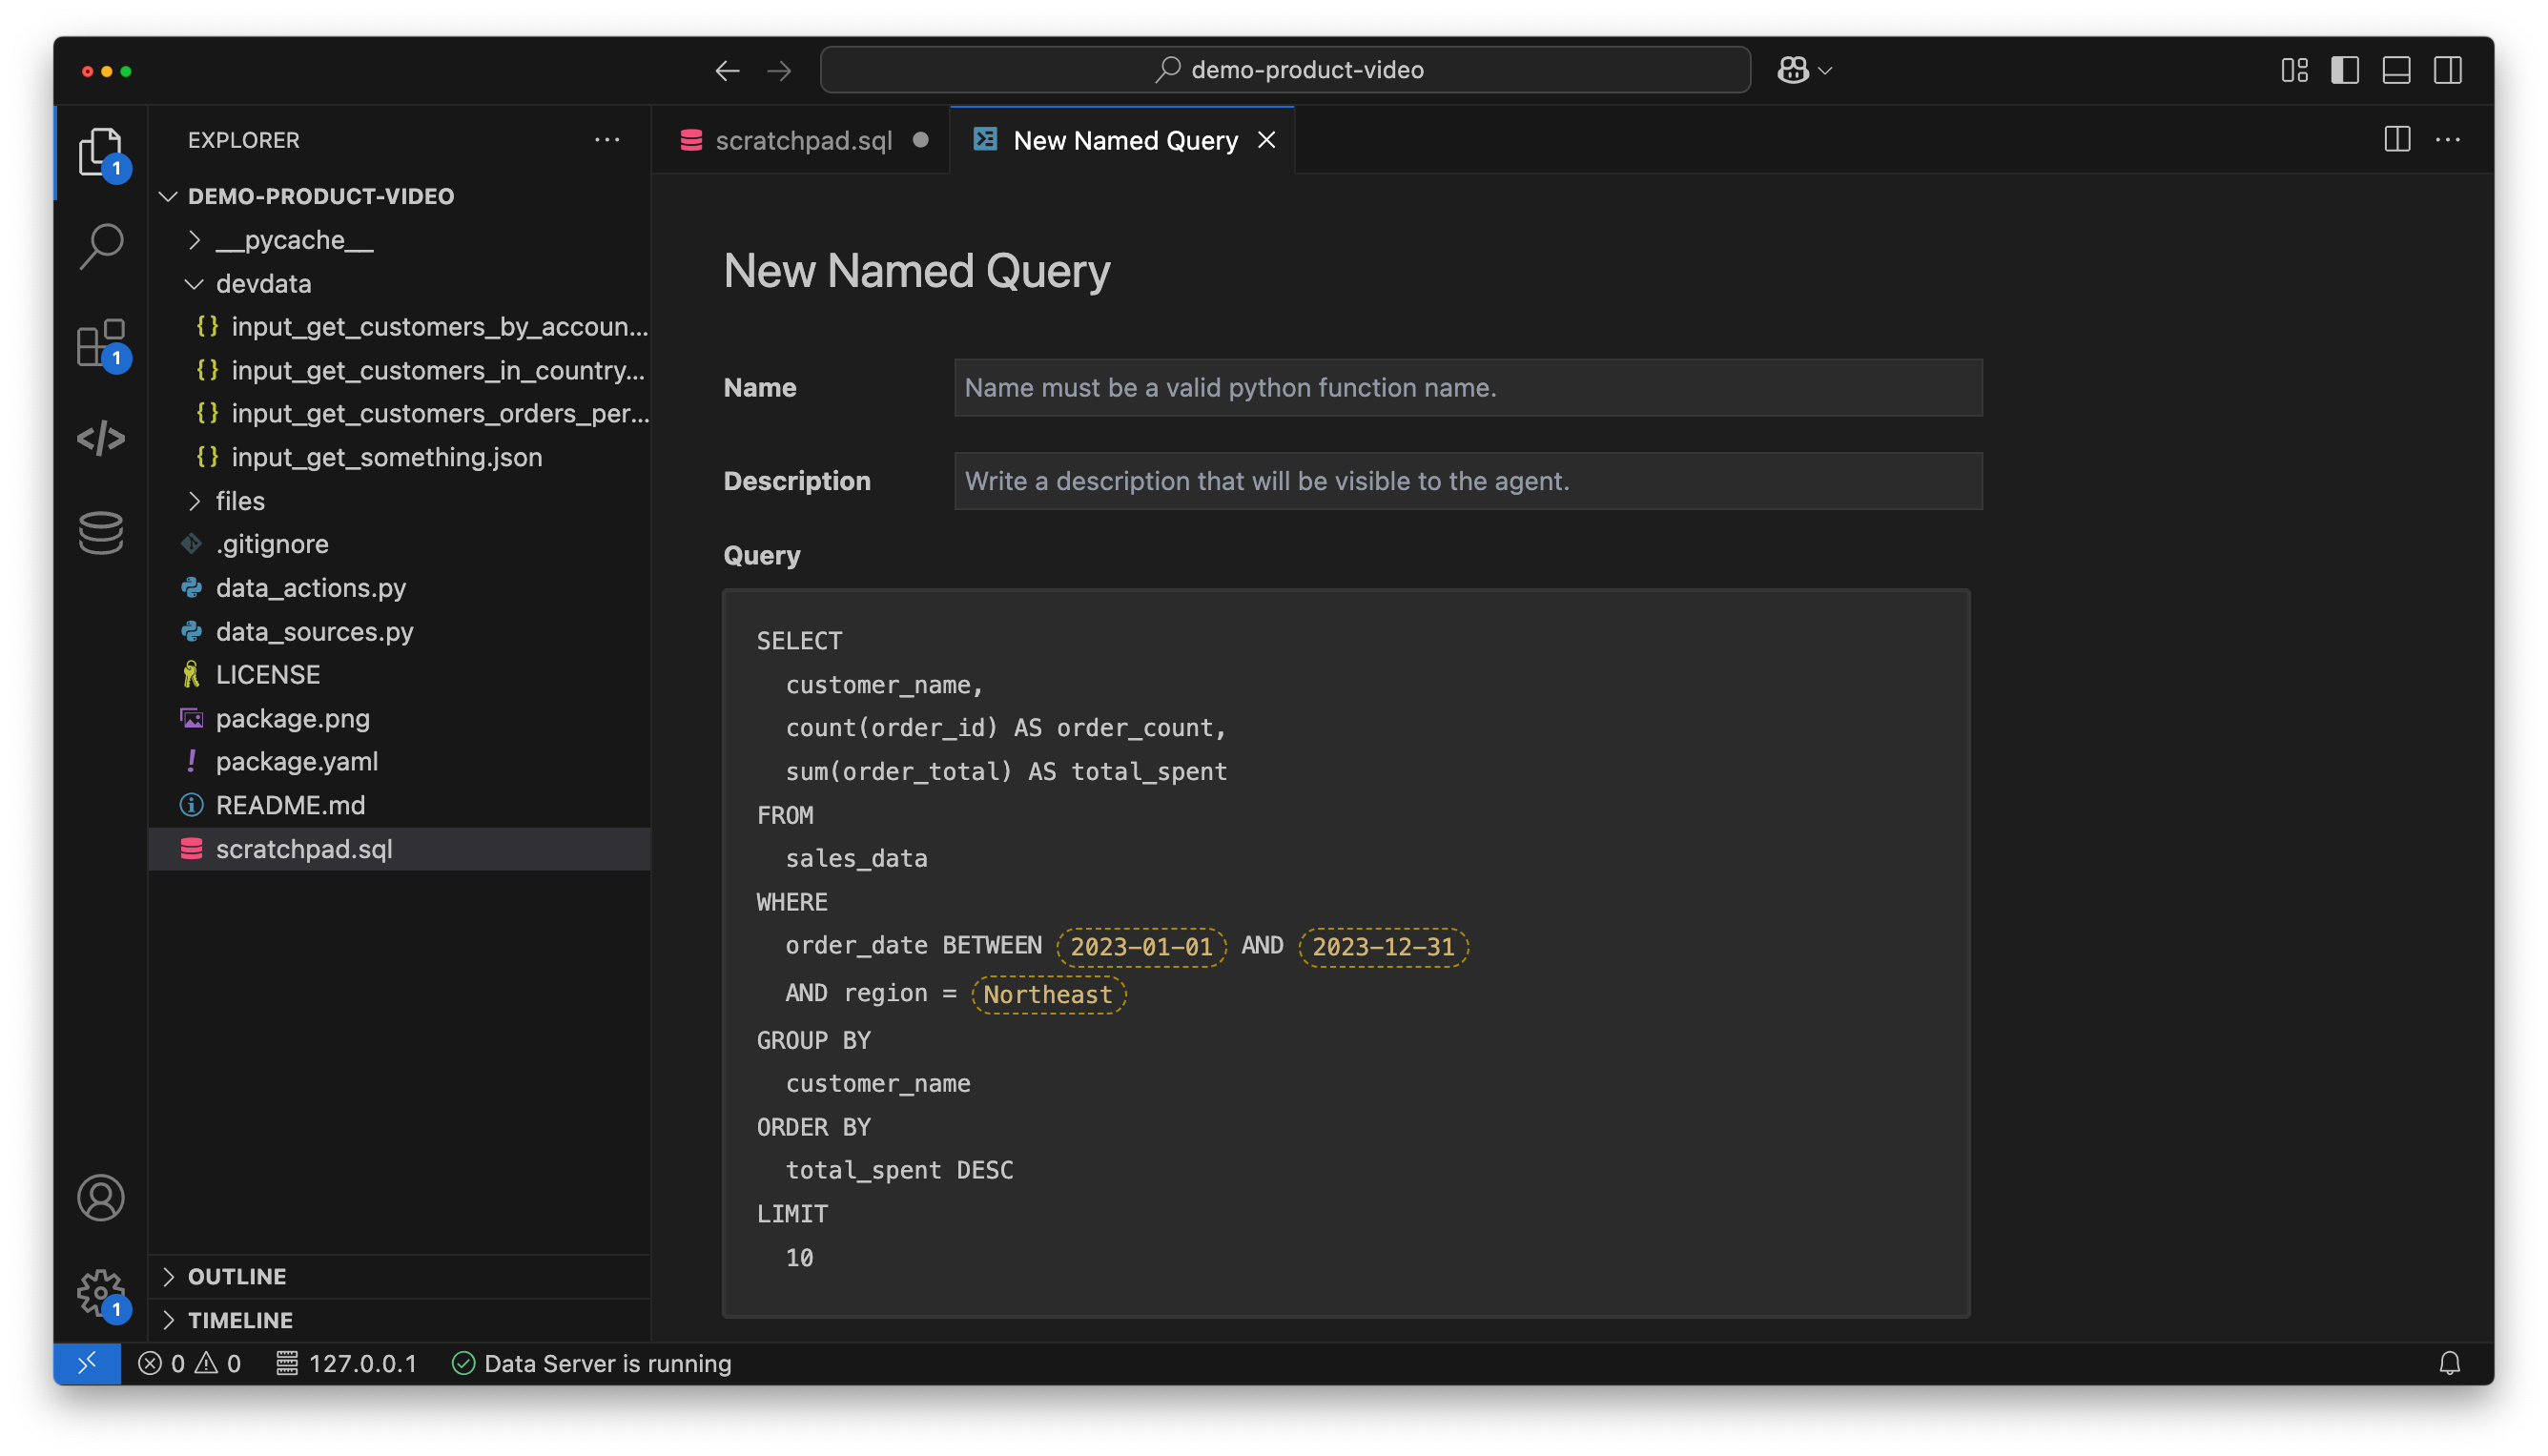The width and height of the screenshot is (2548, 1456).
Task: Open the editor More Actions menu
Action: pyautogui.click(x=2448, y=139)
